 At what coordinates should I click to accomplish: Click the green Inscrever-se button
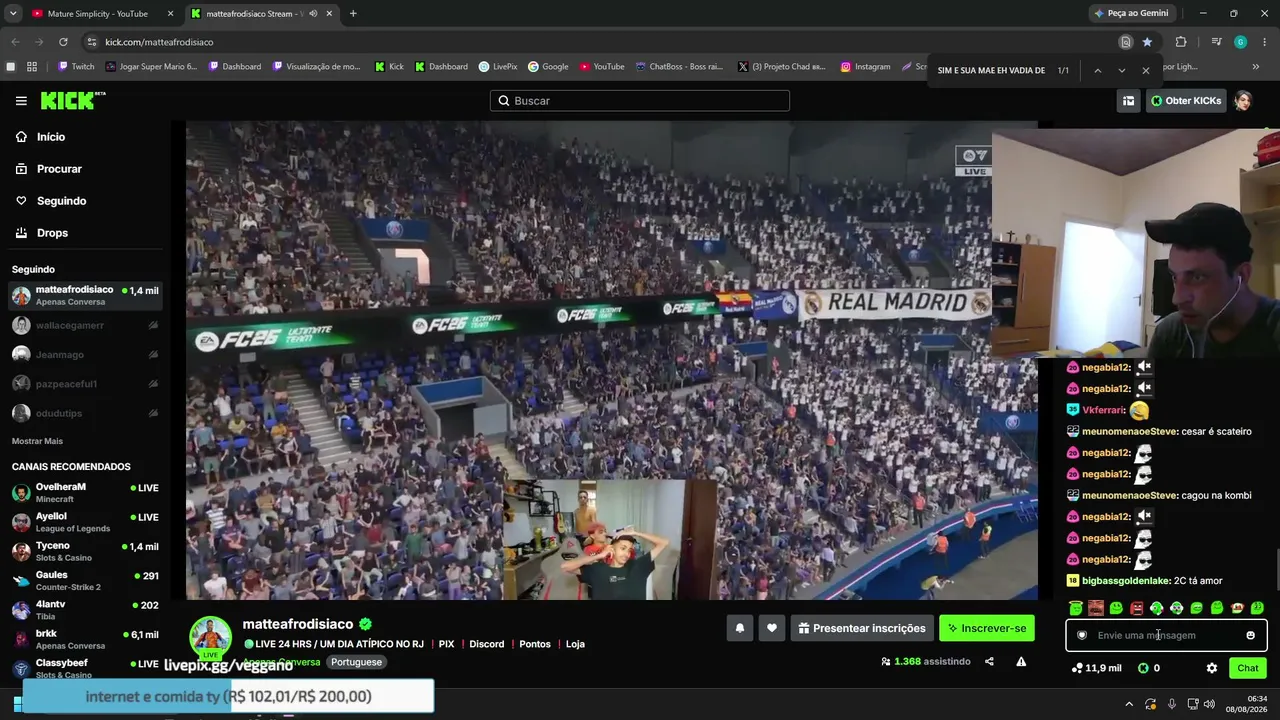(x=987, y=628)
